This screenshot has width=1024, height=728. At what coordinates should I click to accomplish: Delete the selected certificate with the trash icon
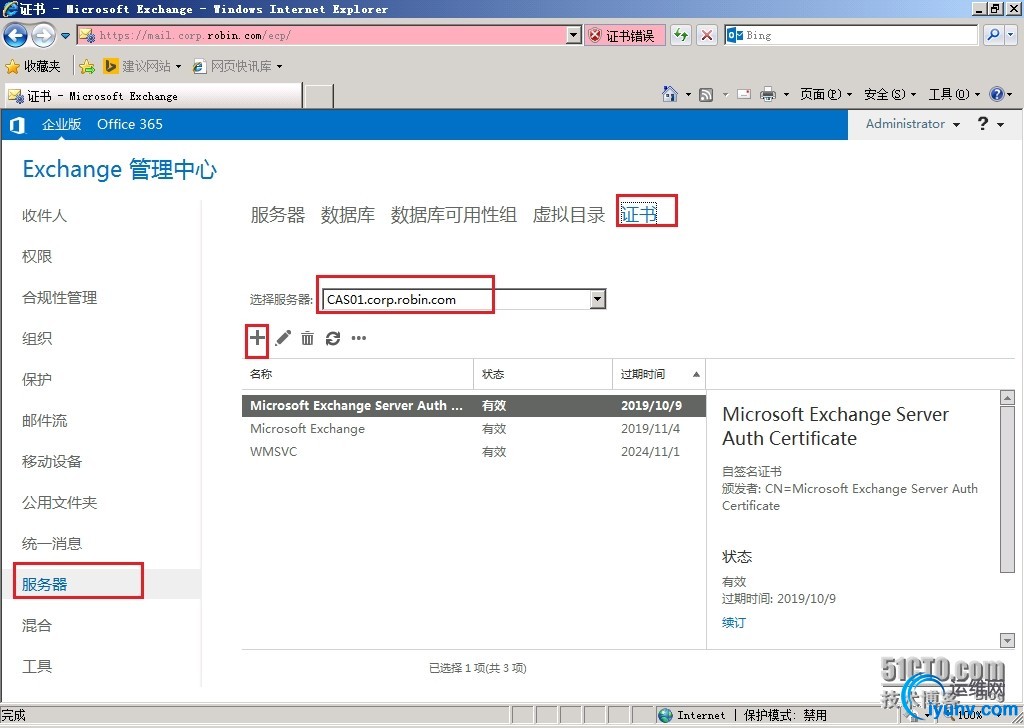(308, 338)
